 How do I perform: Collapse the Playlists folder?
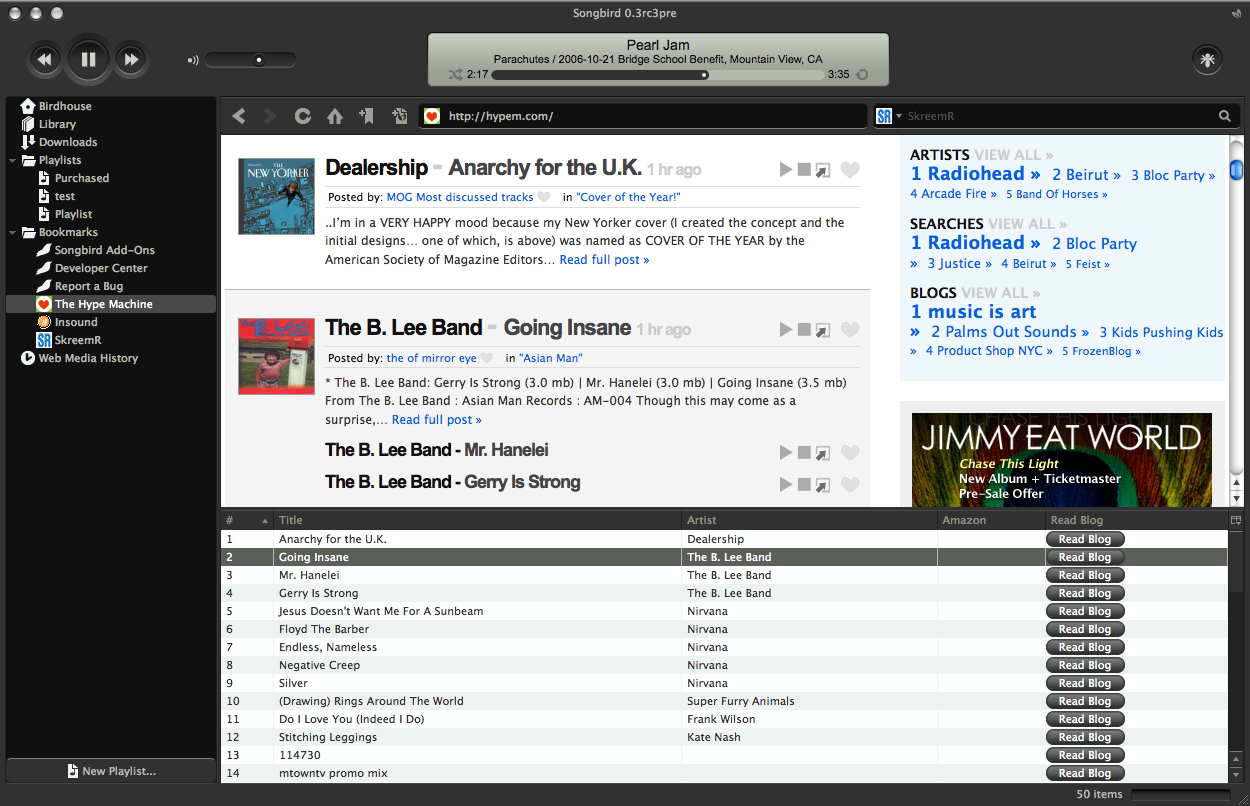(x=13, y=160)
